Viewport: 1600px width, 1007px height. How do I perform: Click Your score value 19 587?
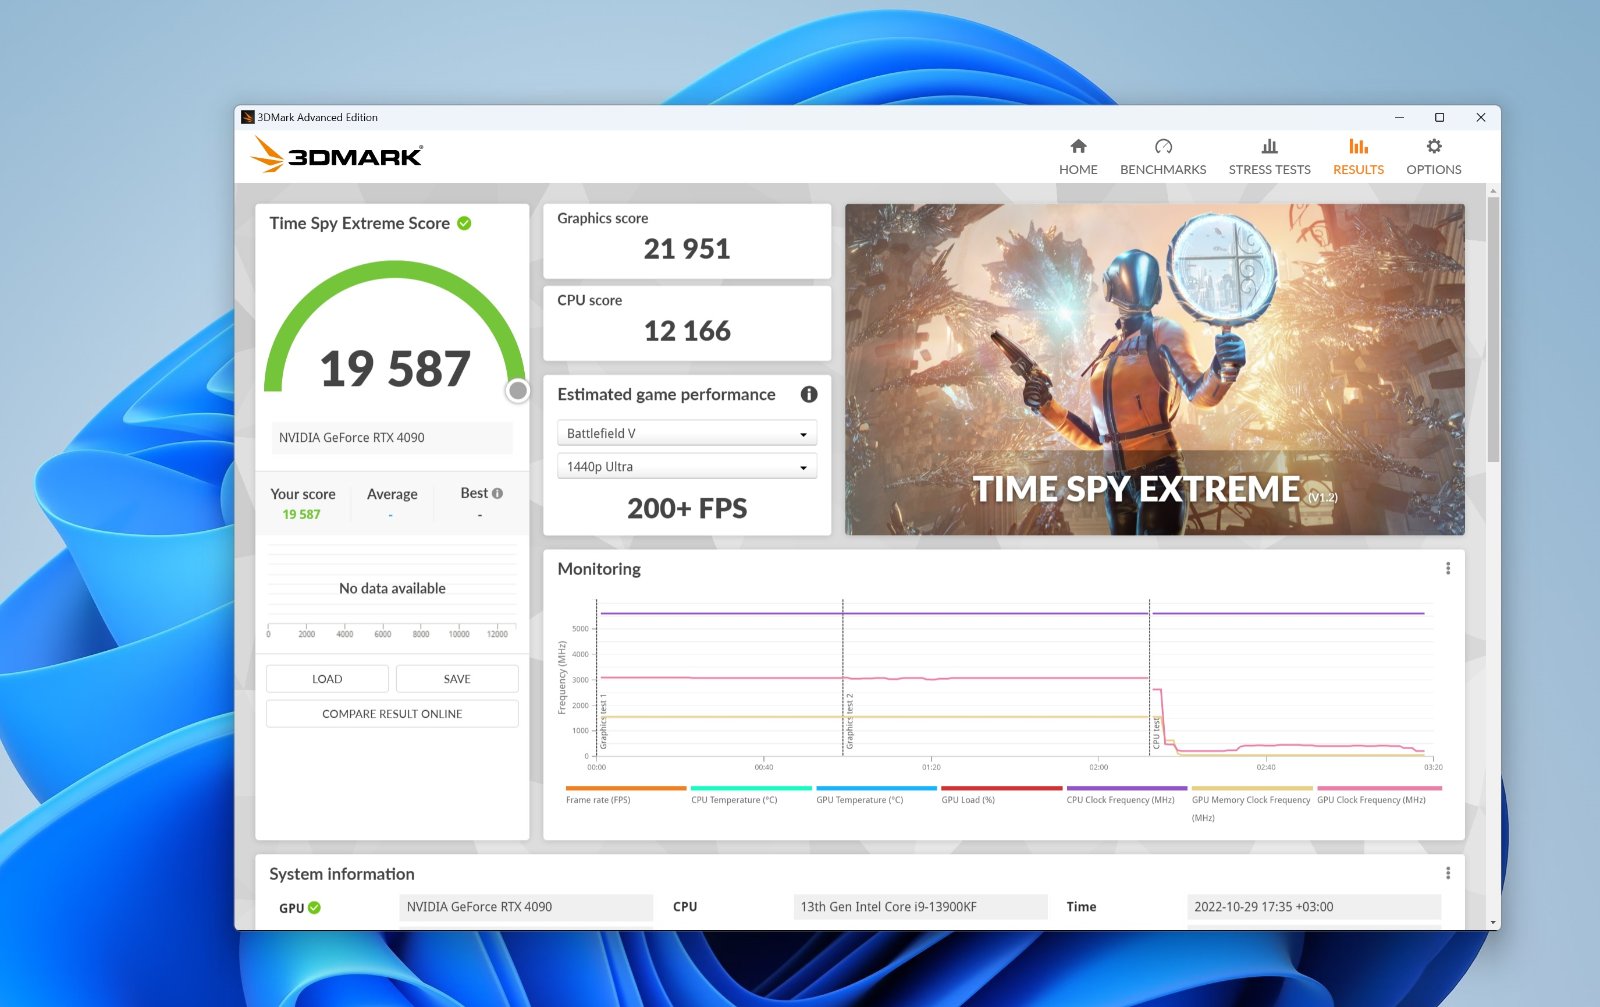301,514
